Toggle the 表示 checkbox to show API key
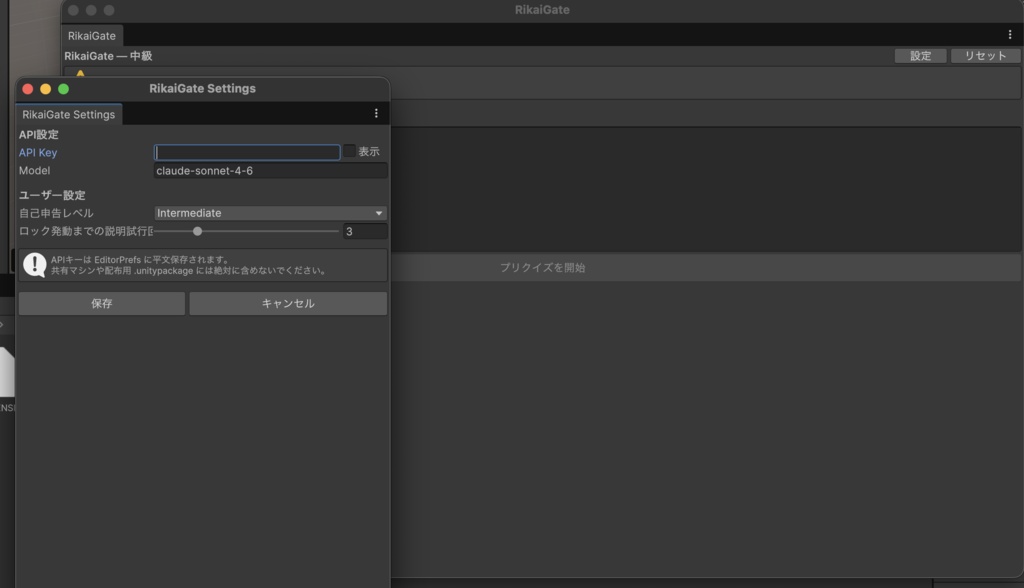The height and width of the screenshot is (588, 1024). click(x=349, y=151)
